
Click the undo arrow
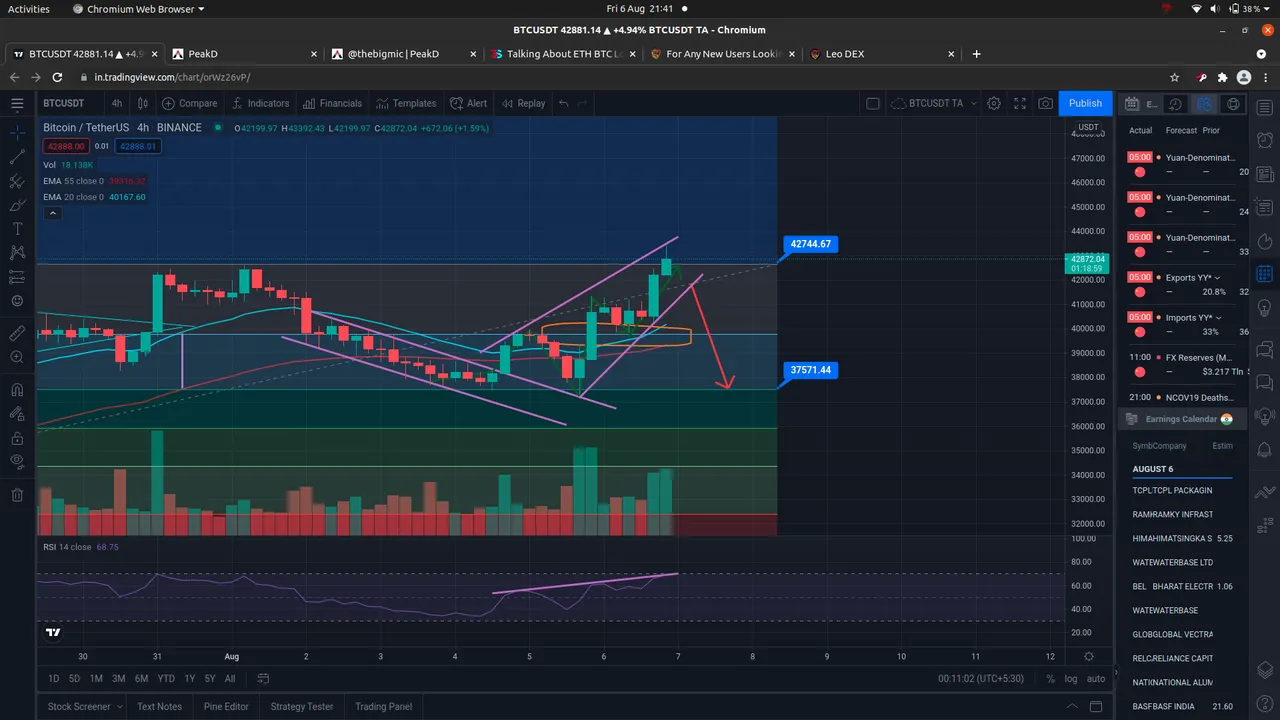(x=564, y=103)
